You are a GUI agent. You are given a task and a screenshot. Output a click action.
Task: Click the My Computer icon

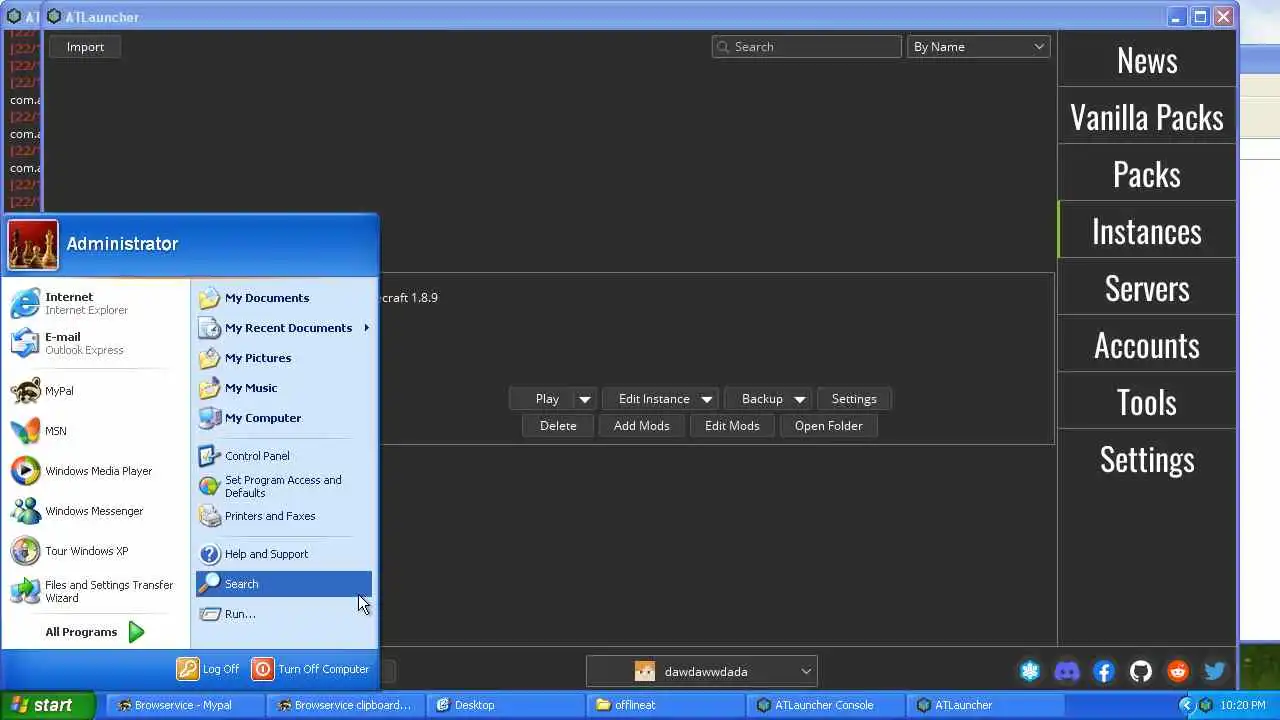pyautogui.click(x=209, y=418)
